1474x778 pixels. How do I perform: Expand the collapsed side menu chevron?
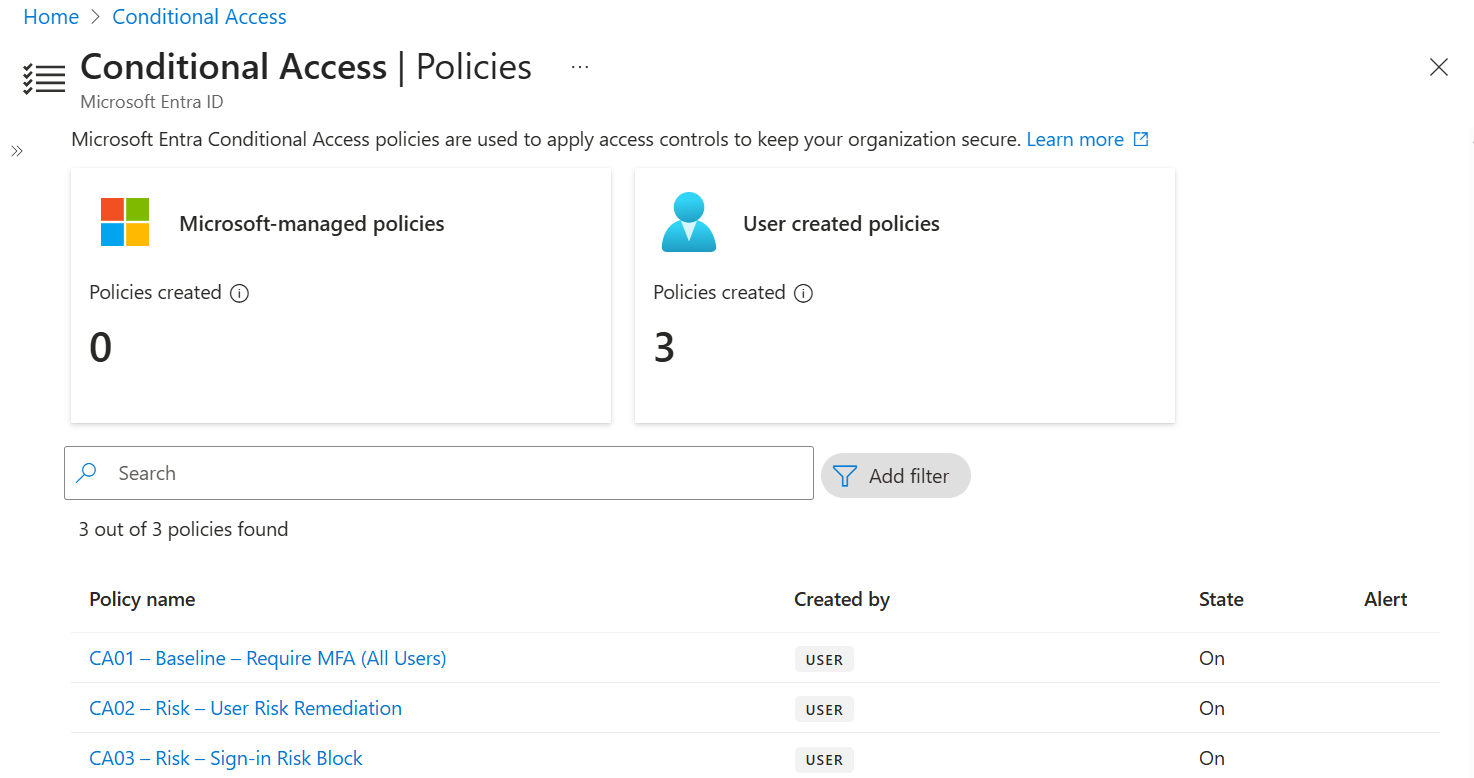(17, 151)
